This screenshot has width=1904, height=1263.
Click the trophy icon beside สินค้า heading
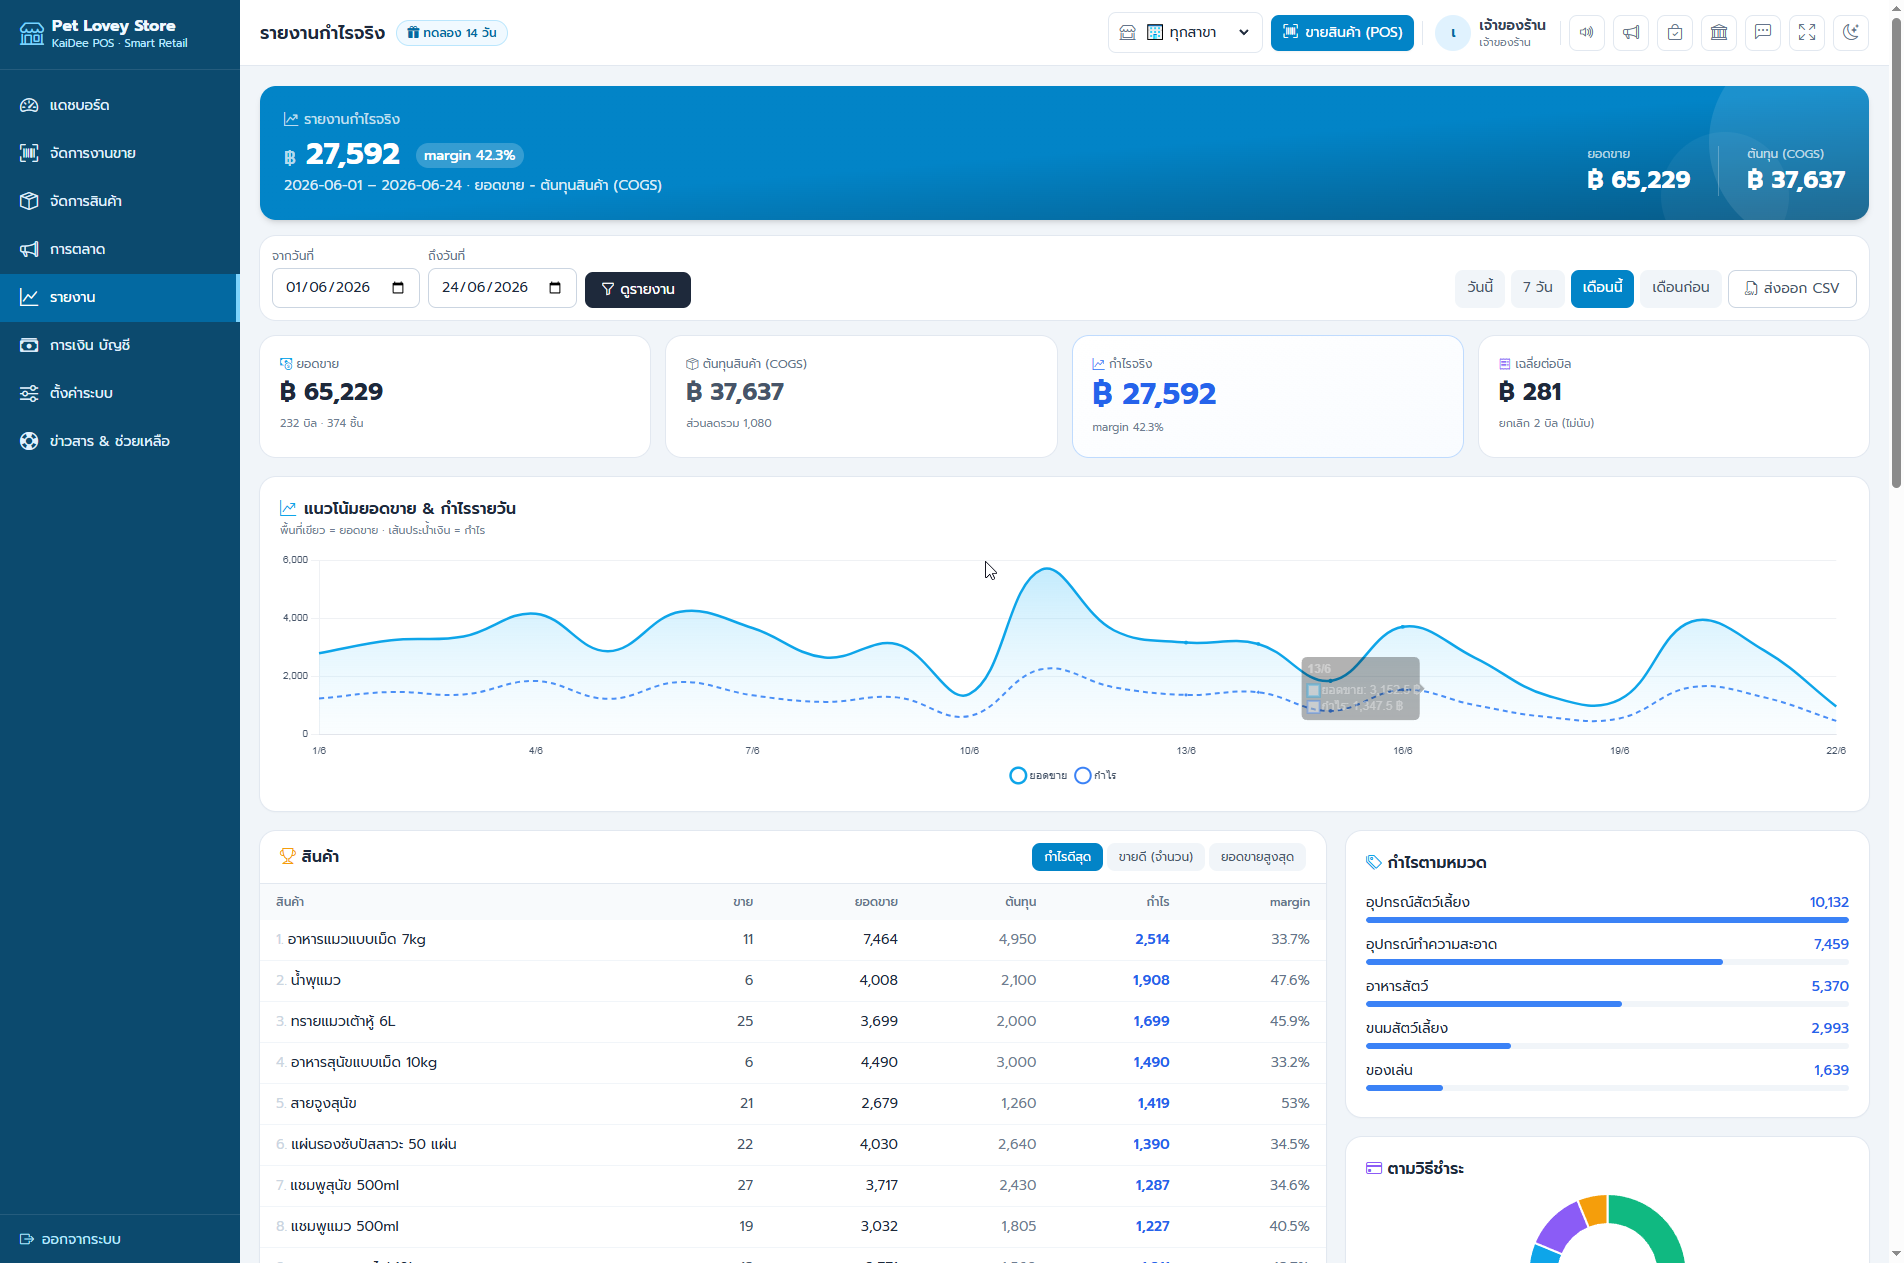coord(287,856)
